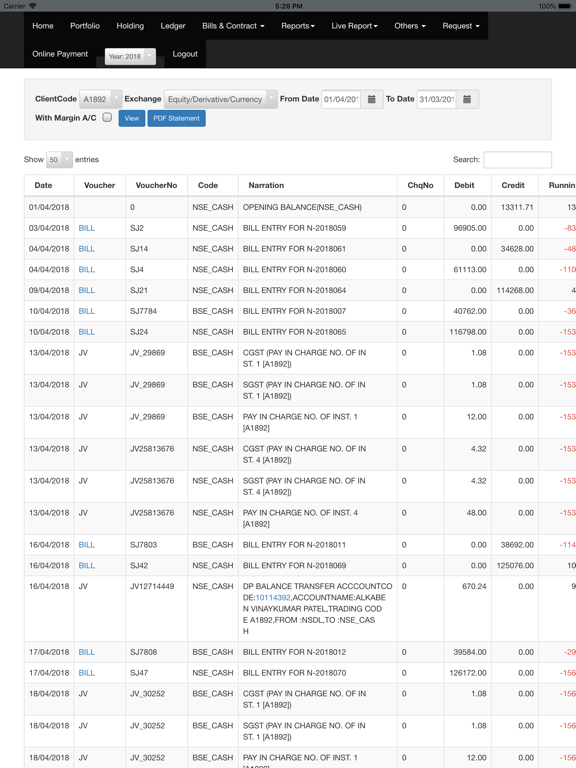Select credit value 125076.00
This screenshot has height=768, width=576.
point(515,566)
